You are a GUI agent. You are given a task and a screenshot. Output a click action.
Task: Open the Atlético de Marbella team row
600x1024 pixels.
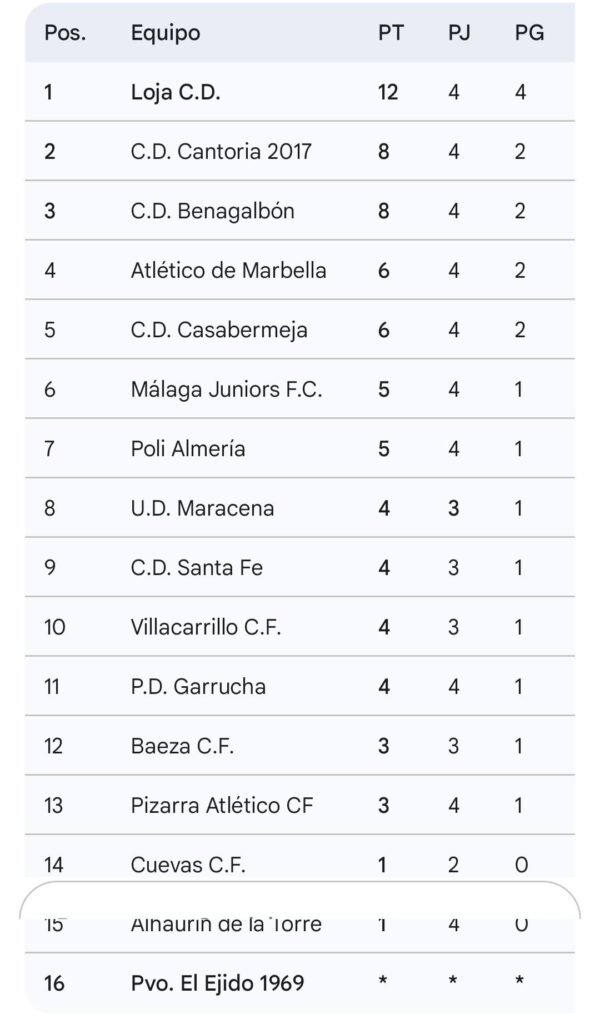point(228,271)
